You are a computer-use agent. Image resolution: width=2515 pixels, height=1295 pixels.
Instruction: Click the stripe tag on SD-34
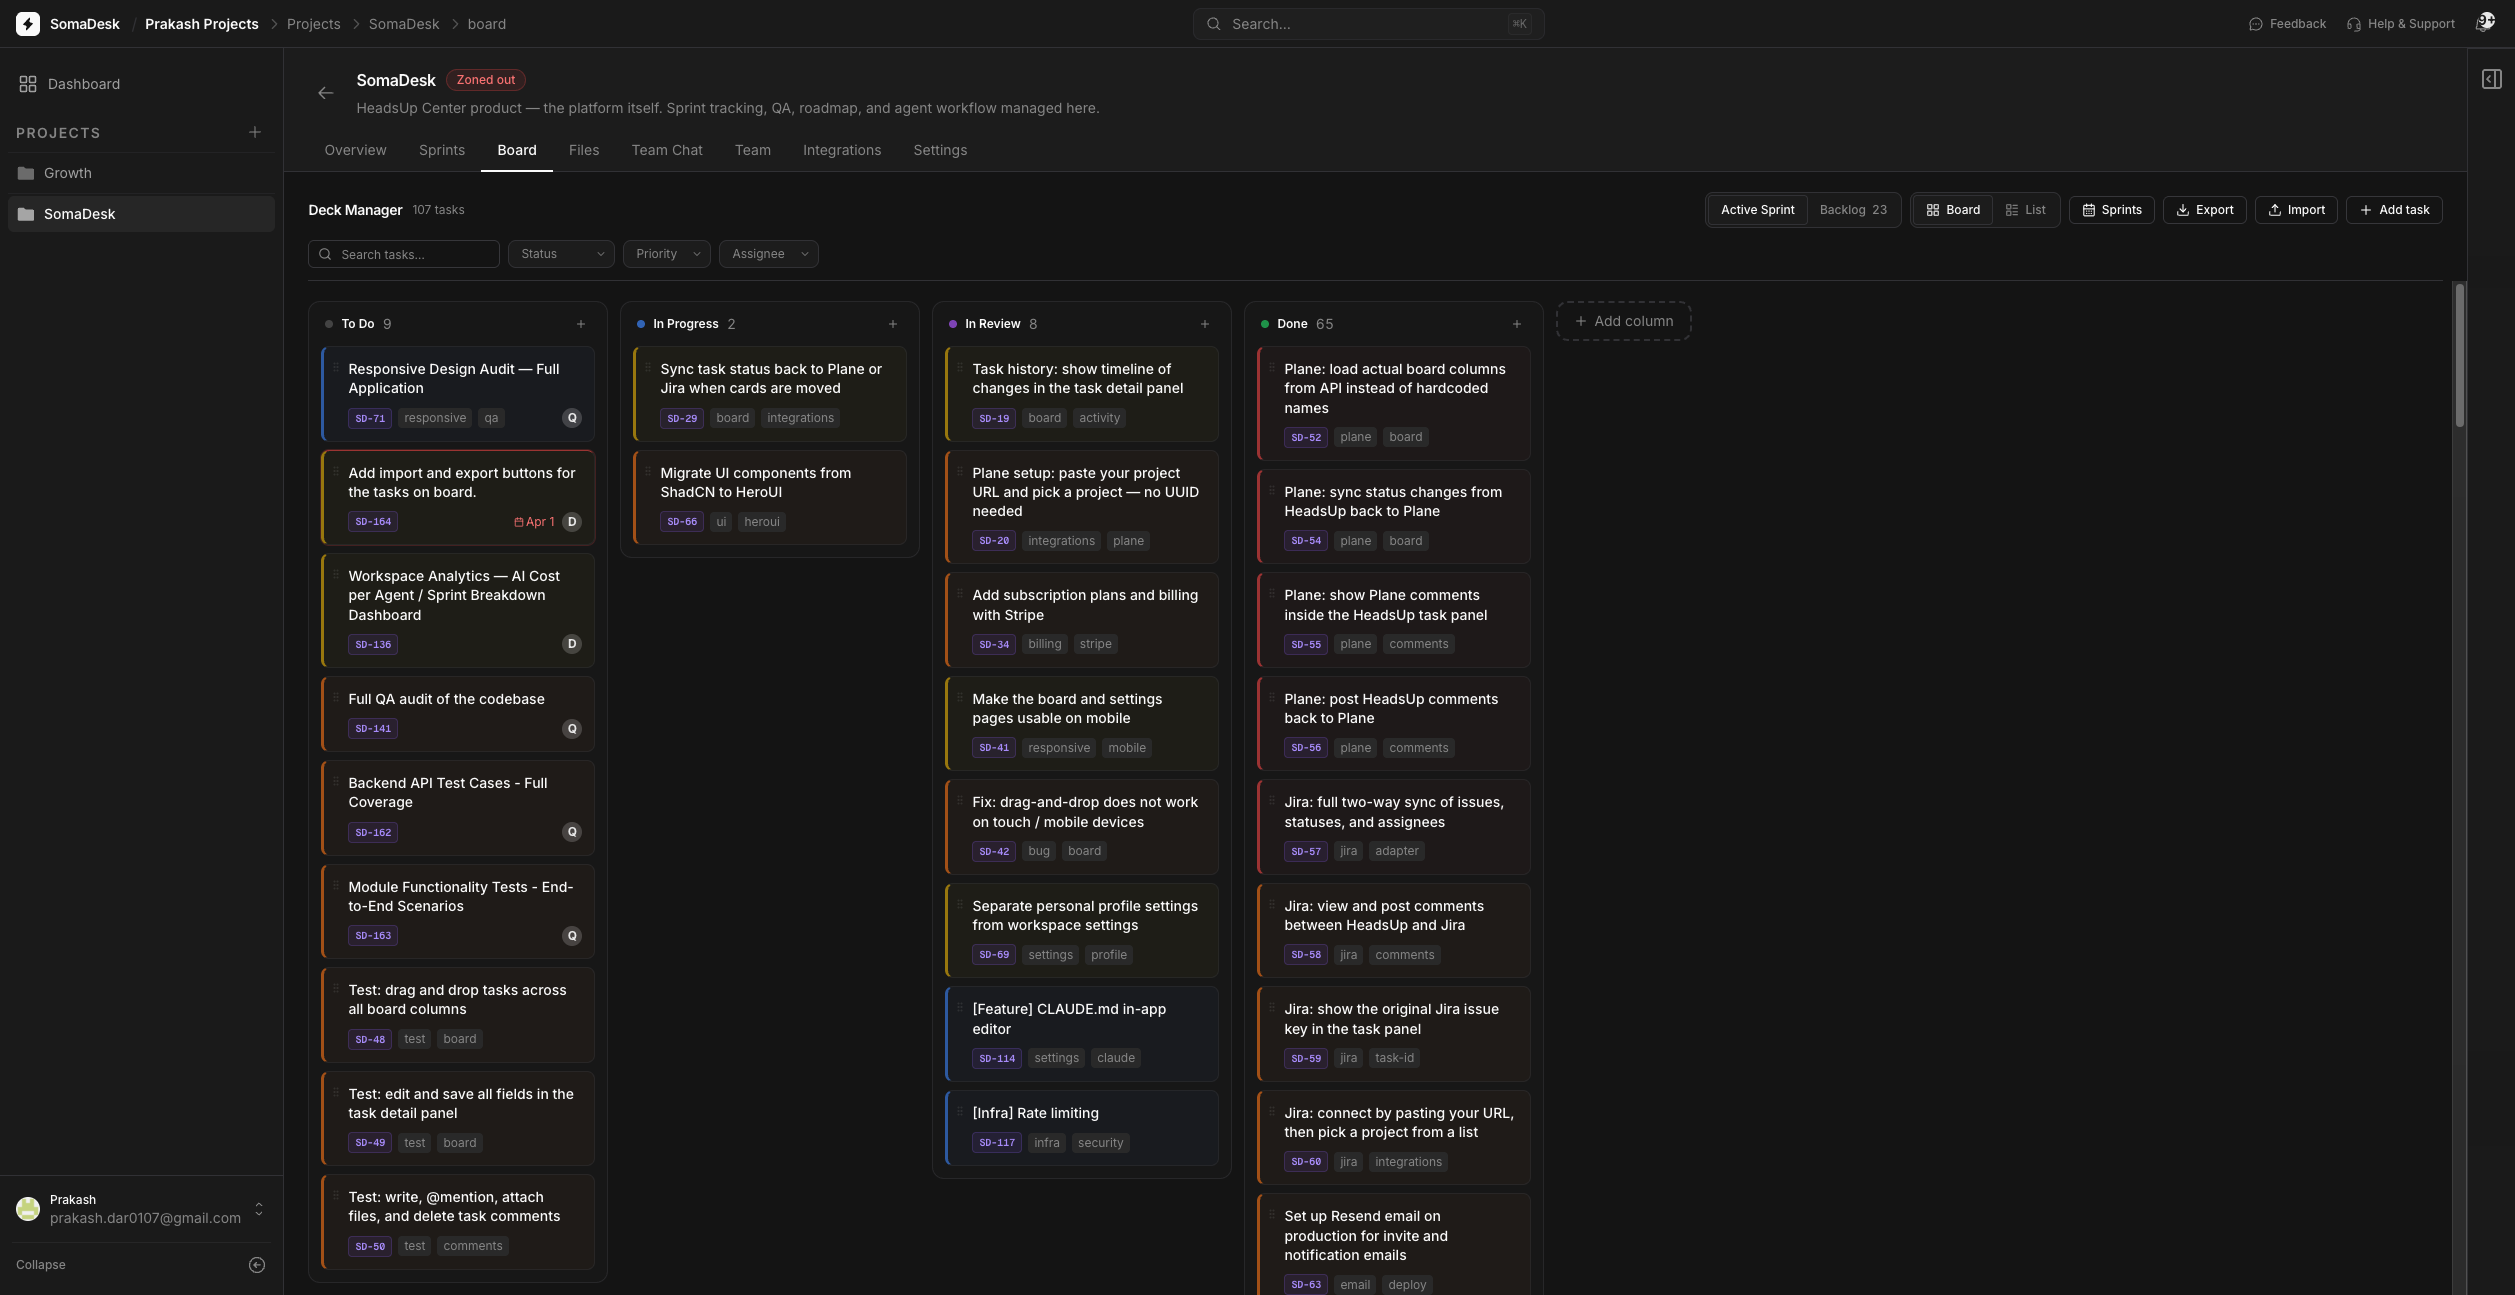point(1096,644)
